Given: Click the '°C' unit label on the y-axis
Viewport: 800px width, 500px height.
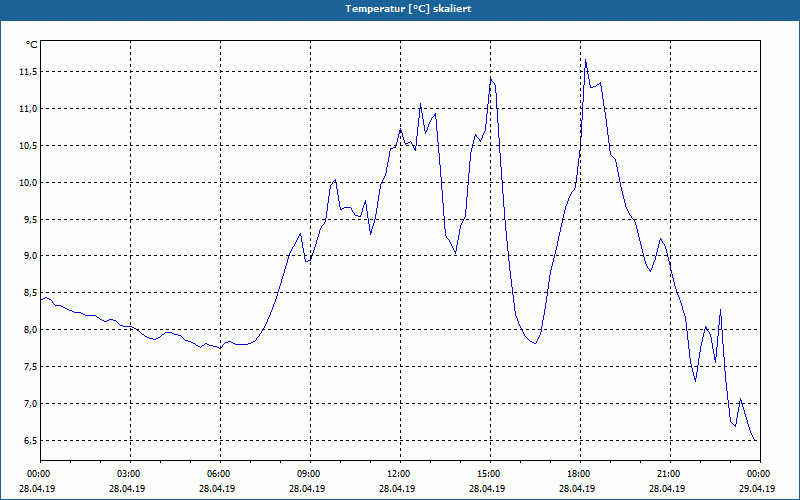Looking at the screenshot, I should (32, 45).
